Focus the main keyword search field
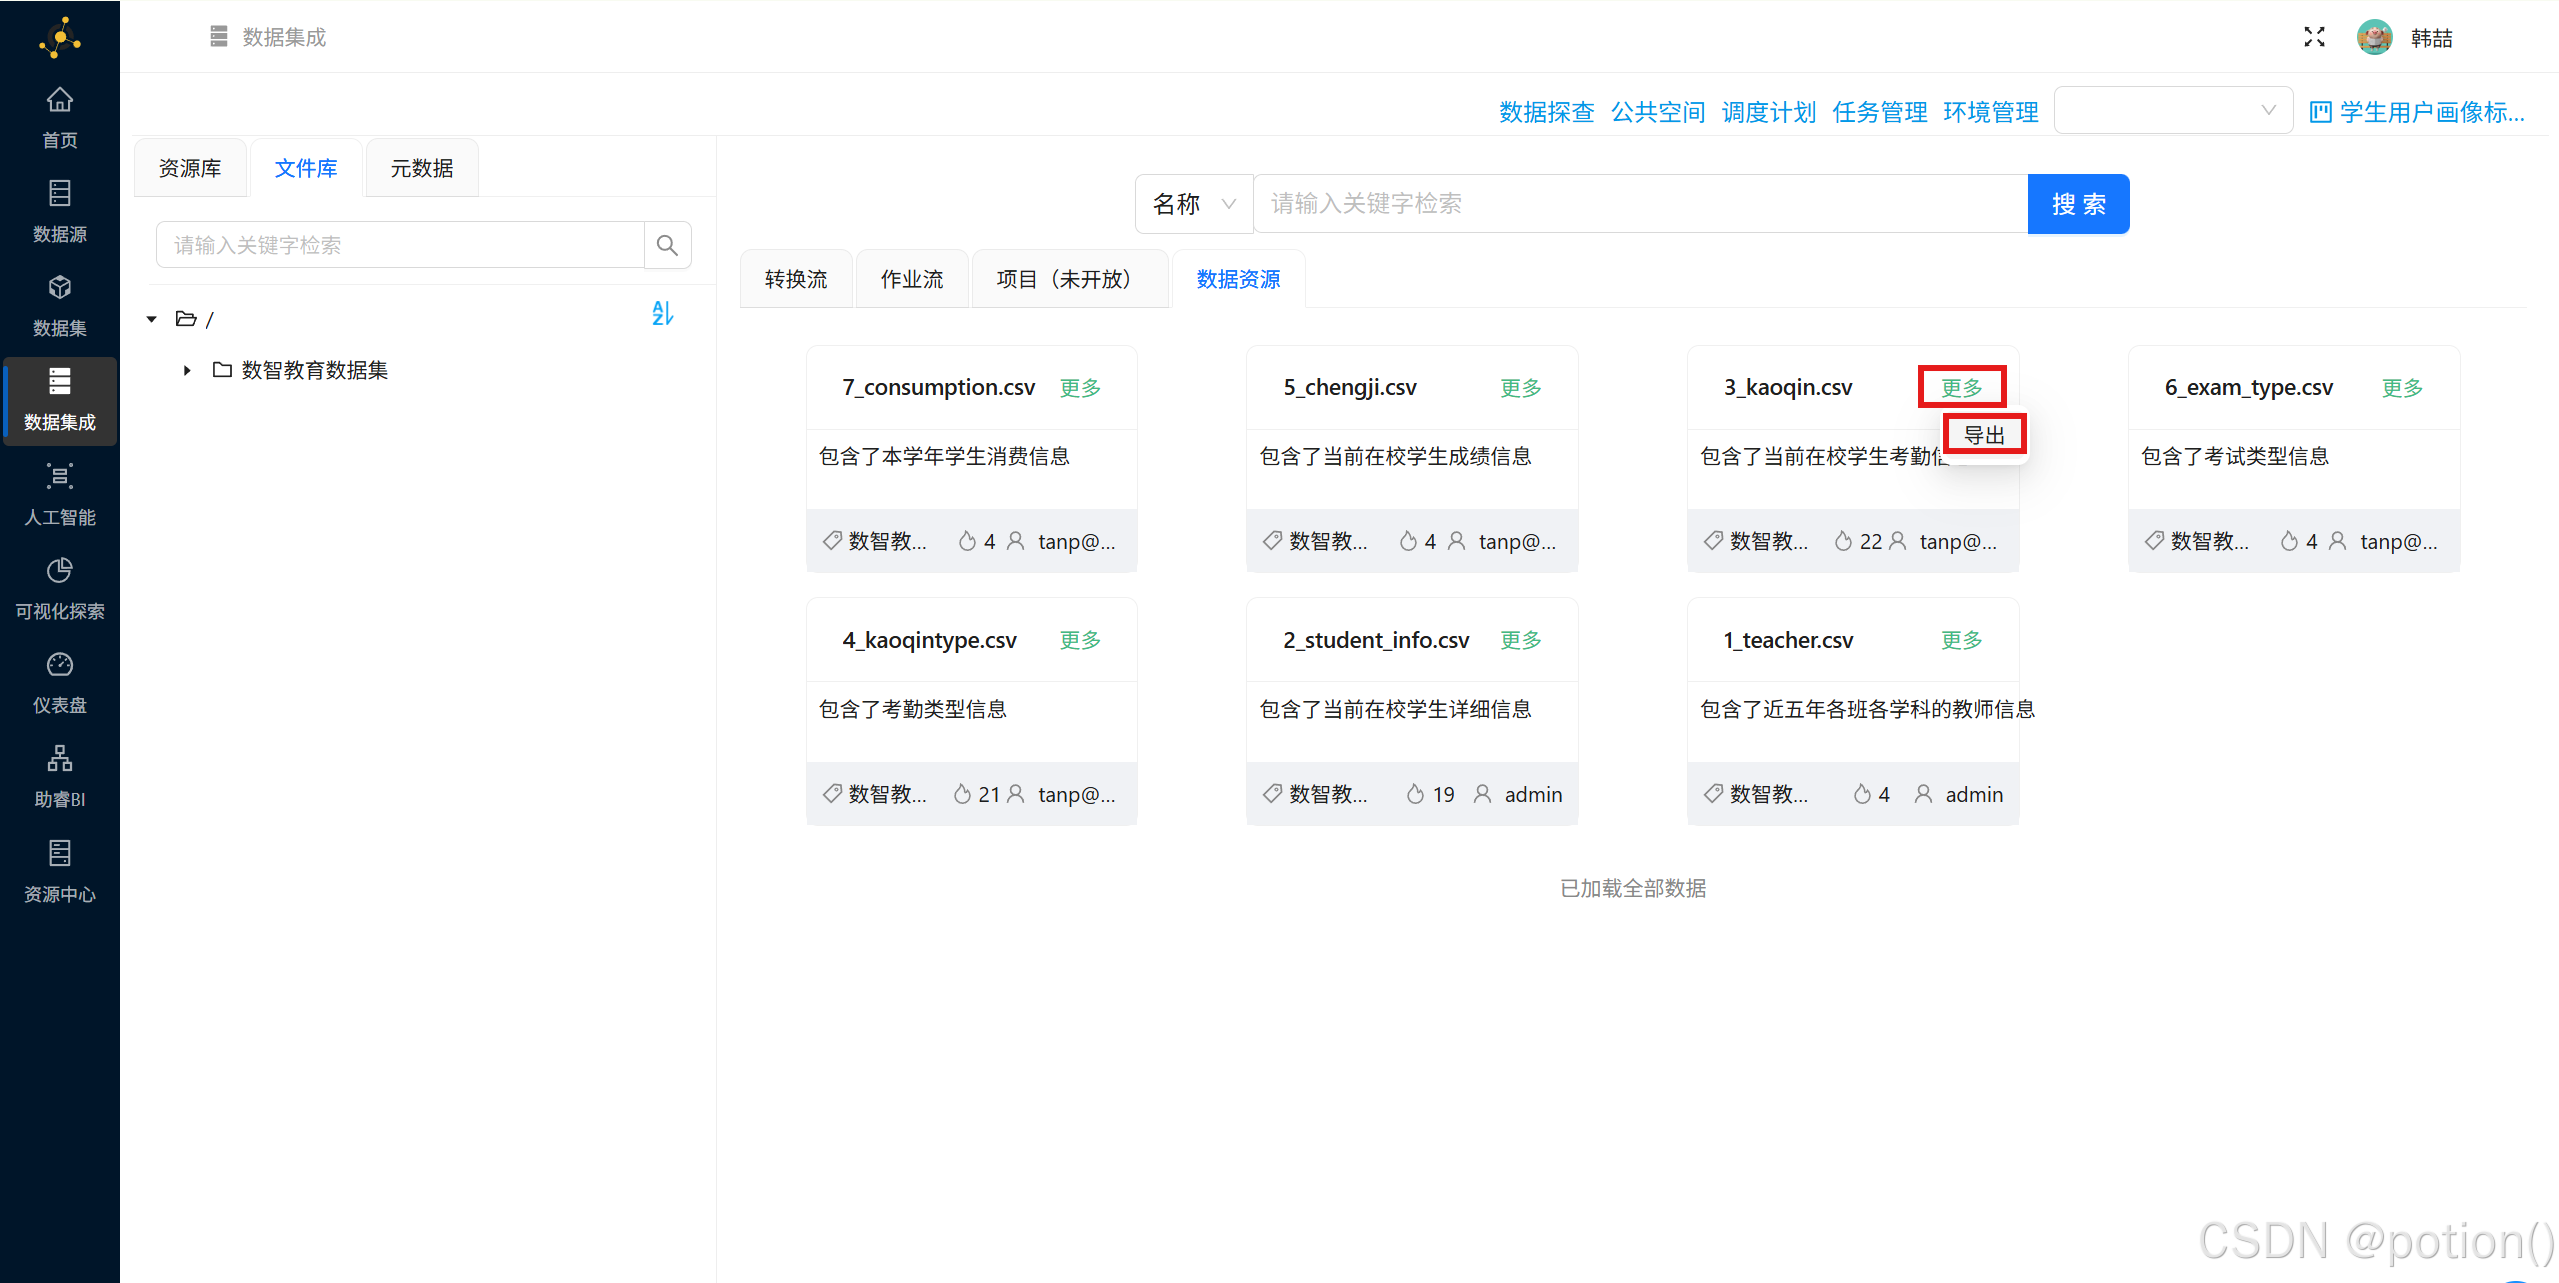Viewport: 2559px width, 1283px height. point(1640,204)
